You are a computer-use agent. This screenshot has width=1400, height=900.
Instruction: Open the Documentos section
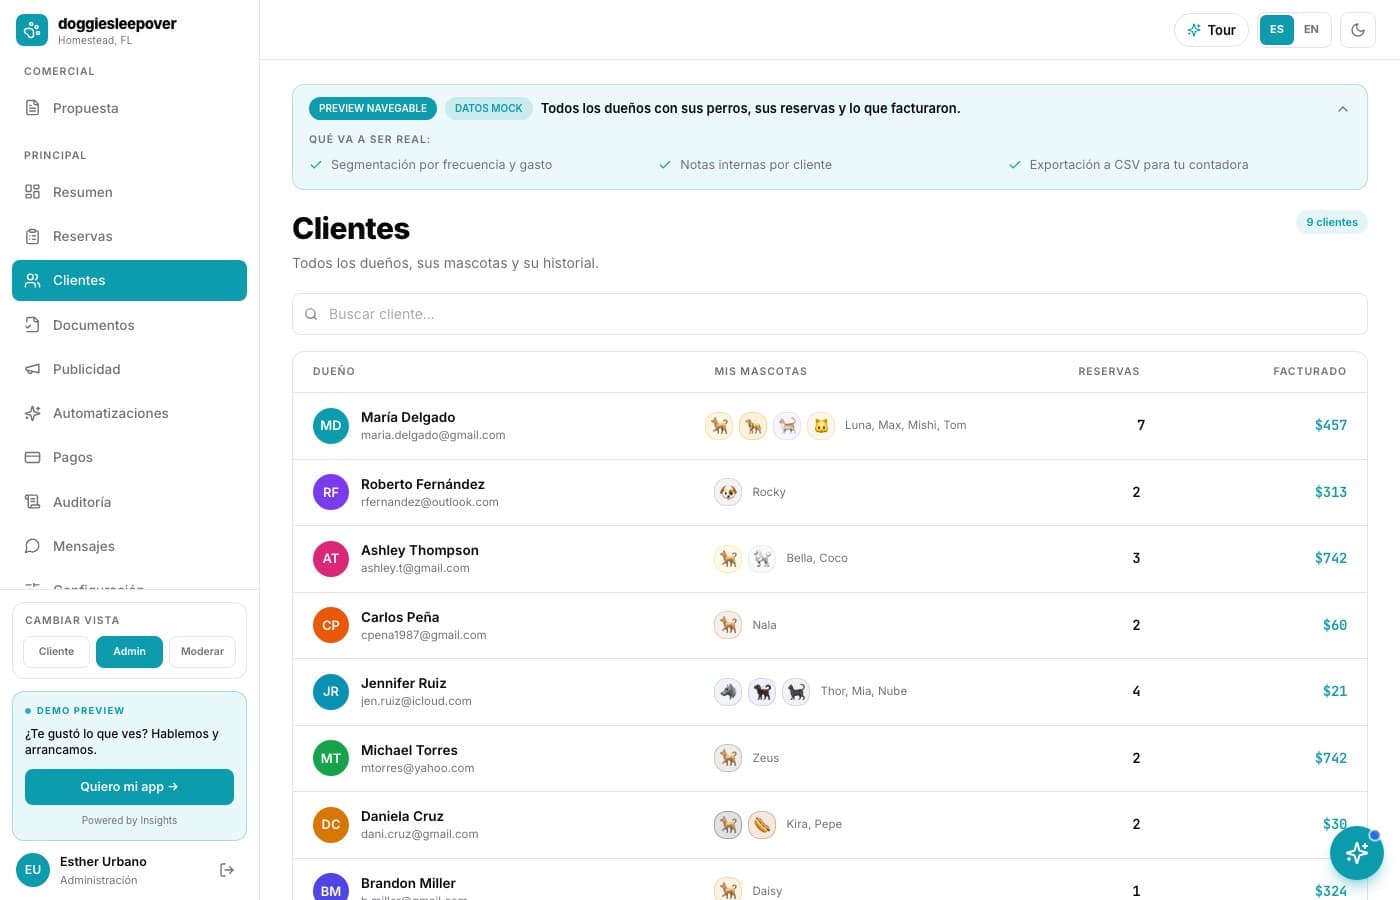tap(129, 325)
